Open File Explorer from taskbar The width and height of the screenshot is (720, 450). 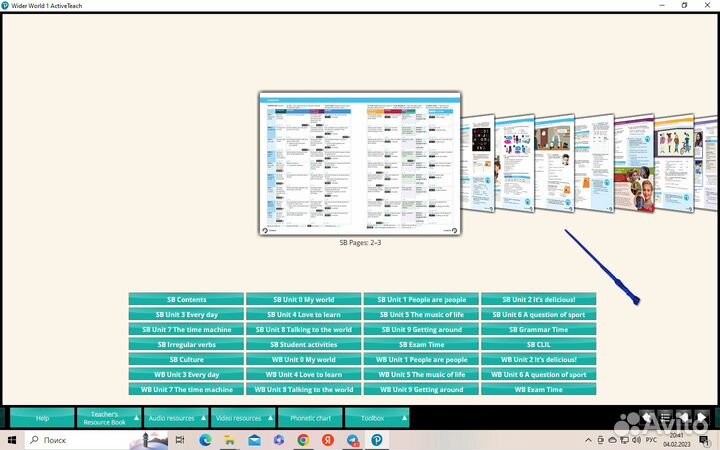[230, 440]
